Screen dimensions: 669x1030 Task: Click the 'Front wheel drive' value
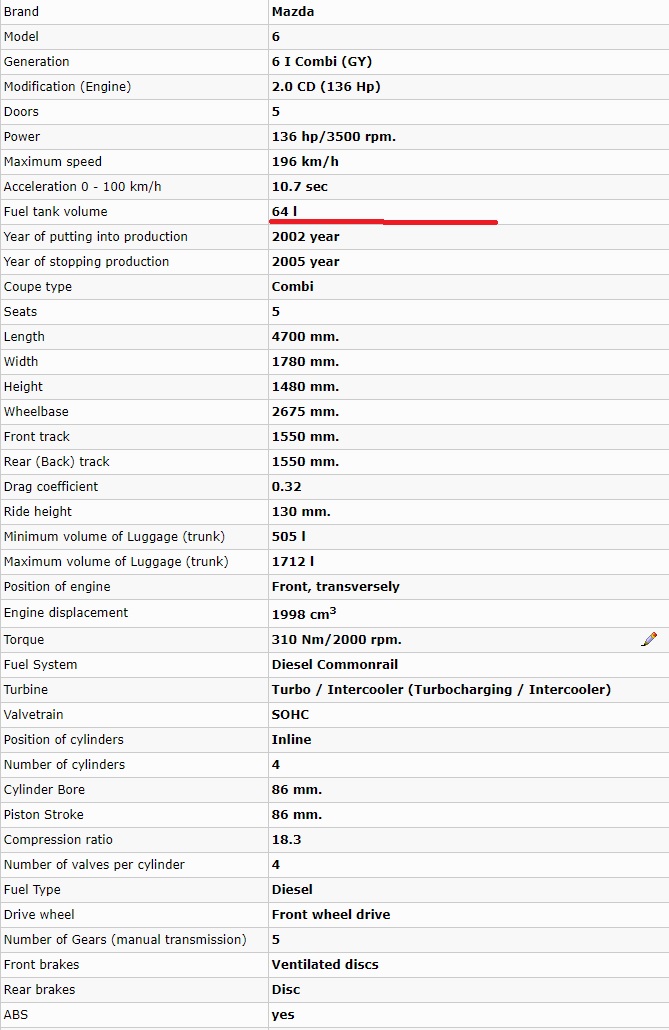(331, 914)
